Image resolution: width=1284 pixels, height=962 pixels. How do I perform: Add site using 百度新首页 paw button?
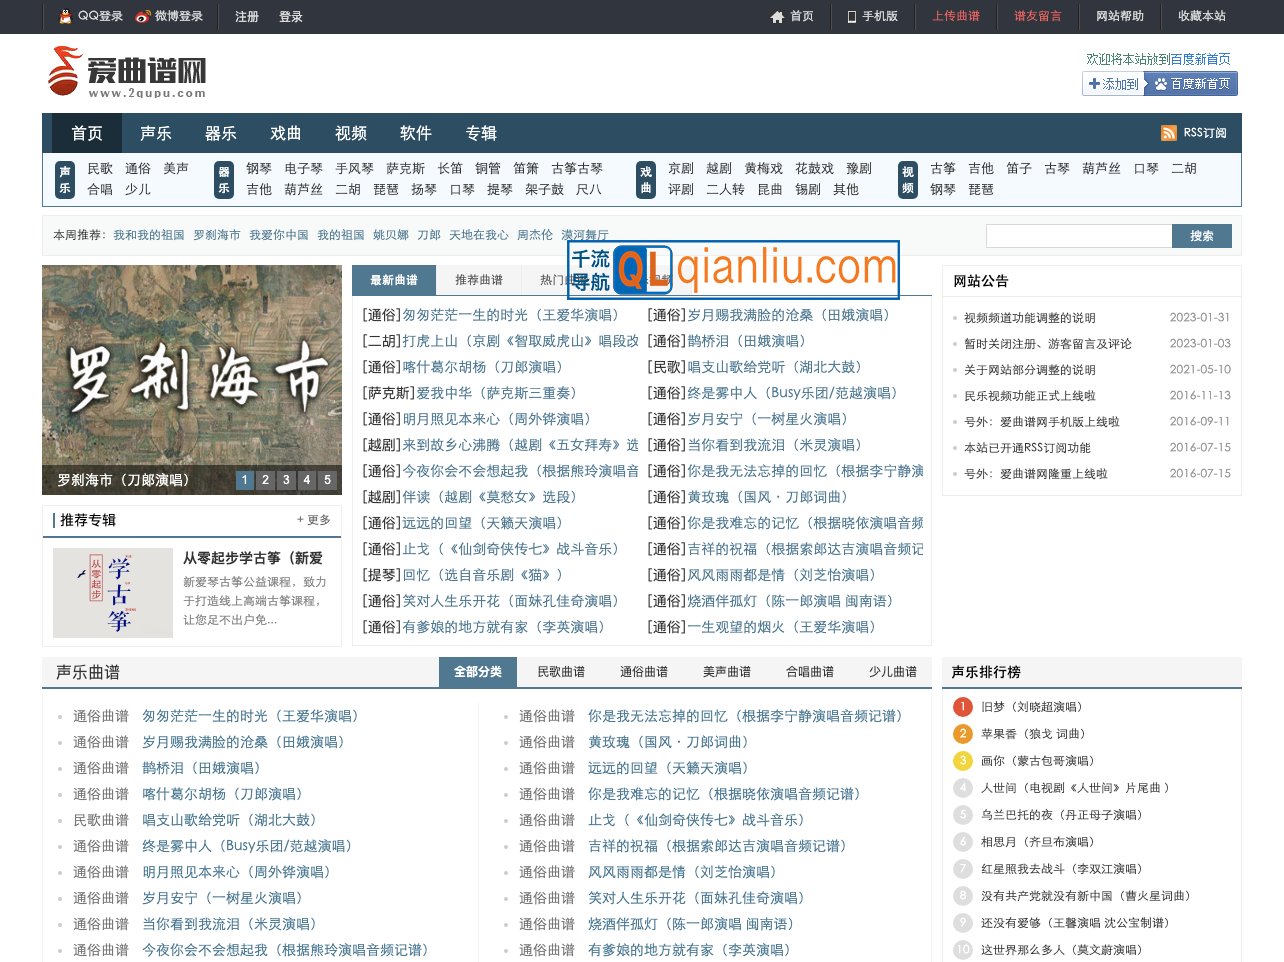pos(1190,84)
